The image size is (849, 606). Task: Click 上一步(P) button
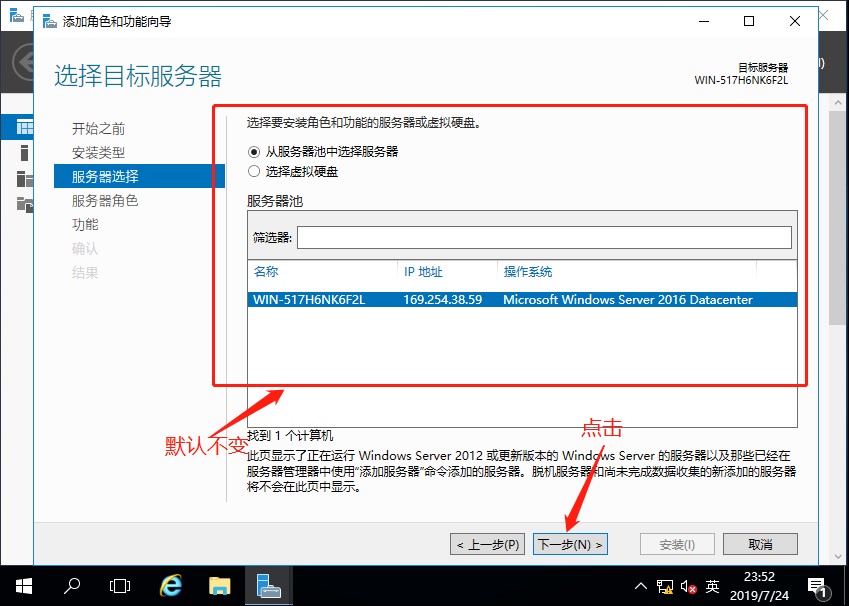tap(488, 544)
